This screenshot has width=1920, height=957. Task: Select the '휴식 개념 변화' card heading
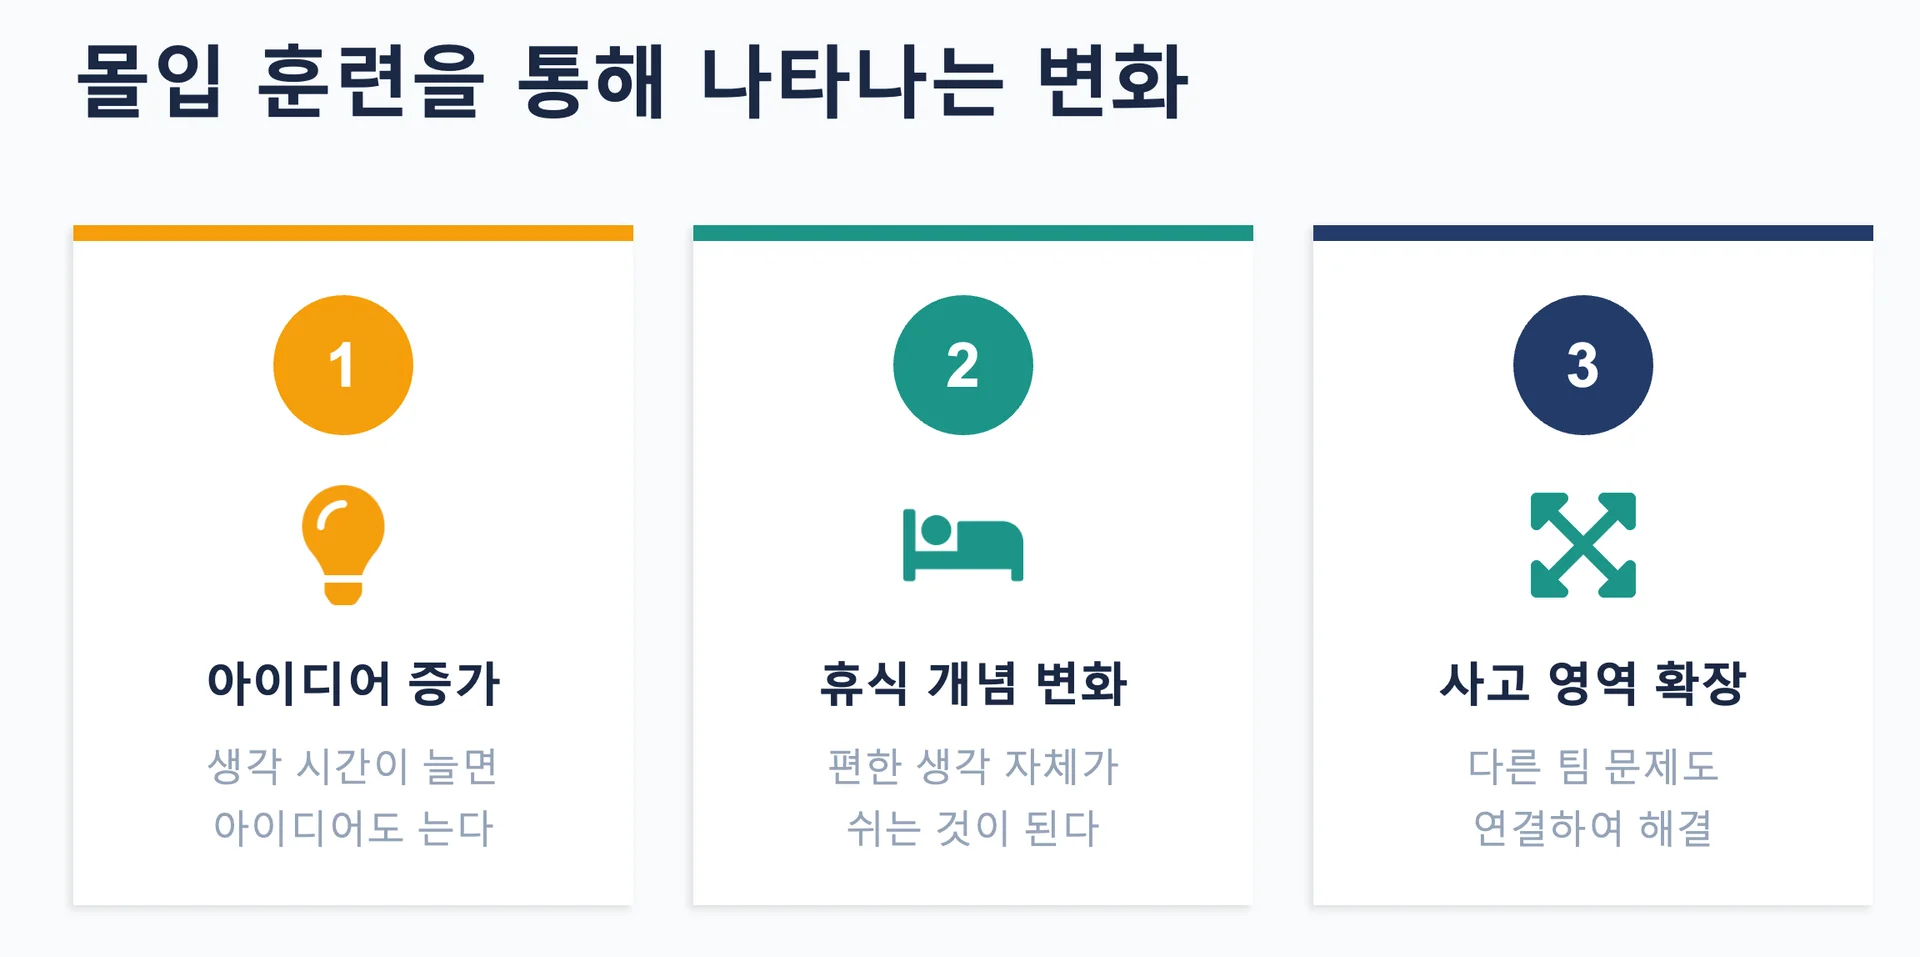coord(973,684)
